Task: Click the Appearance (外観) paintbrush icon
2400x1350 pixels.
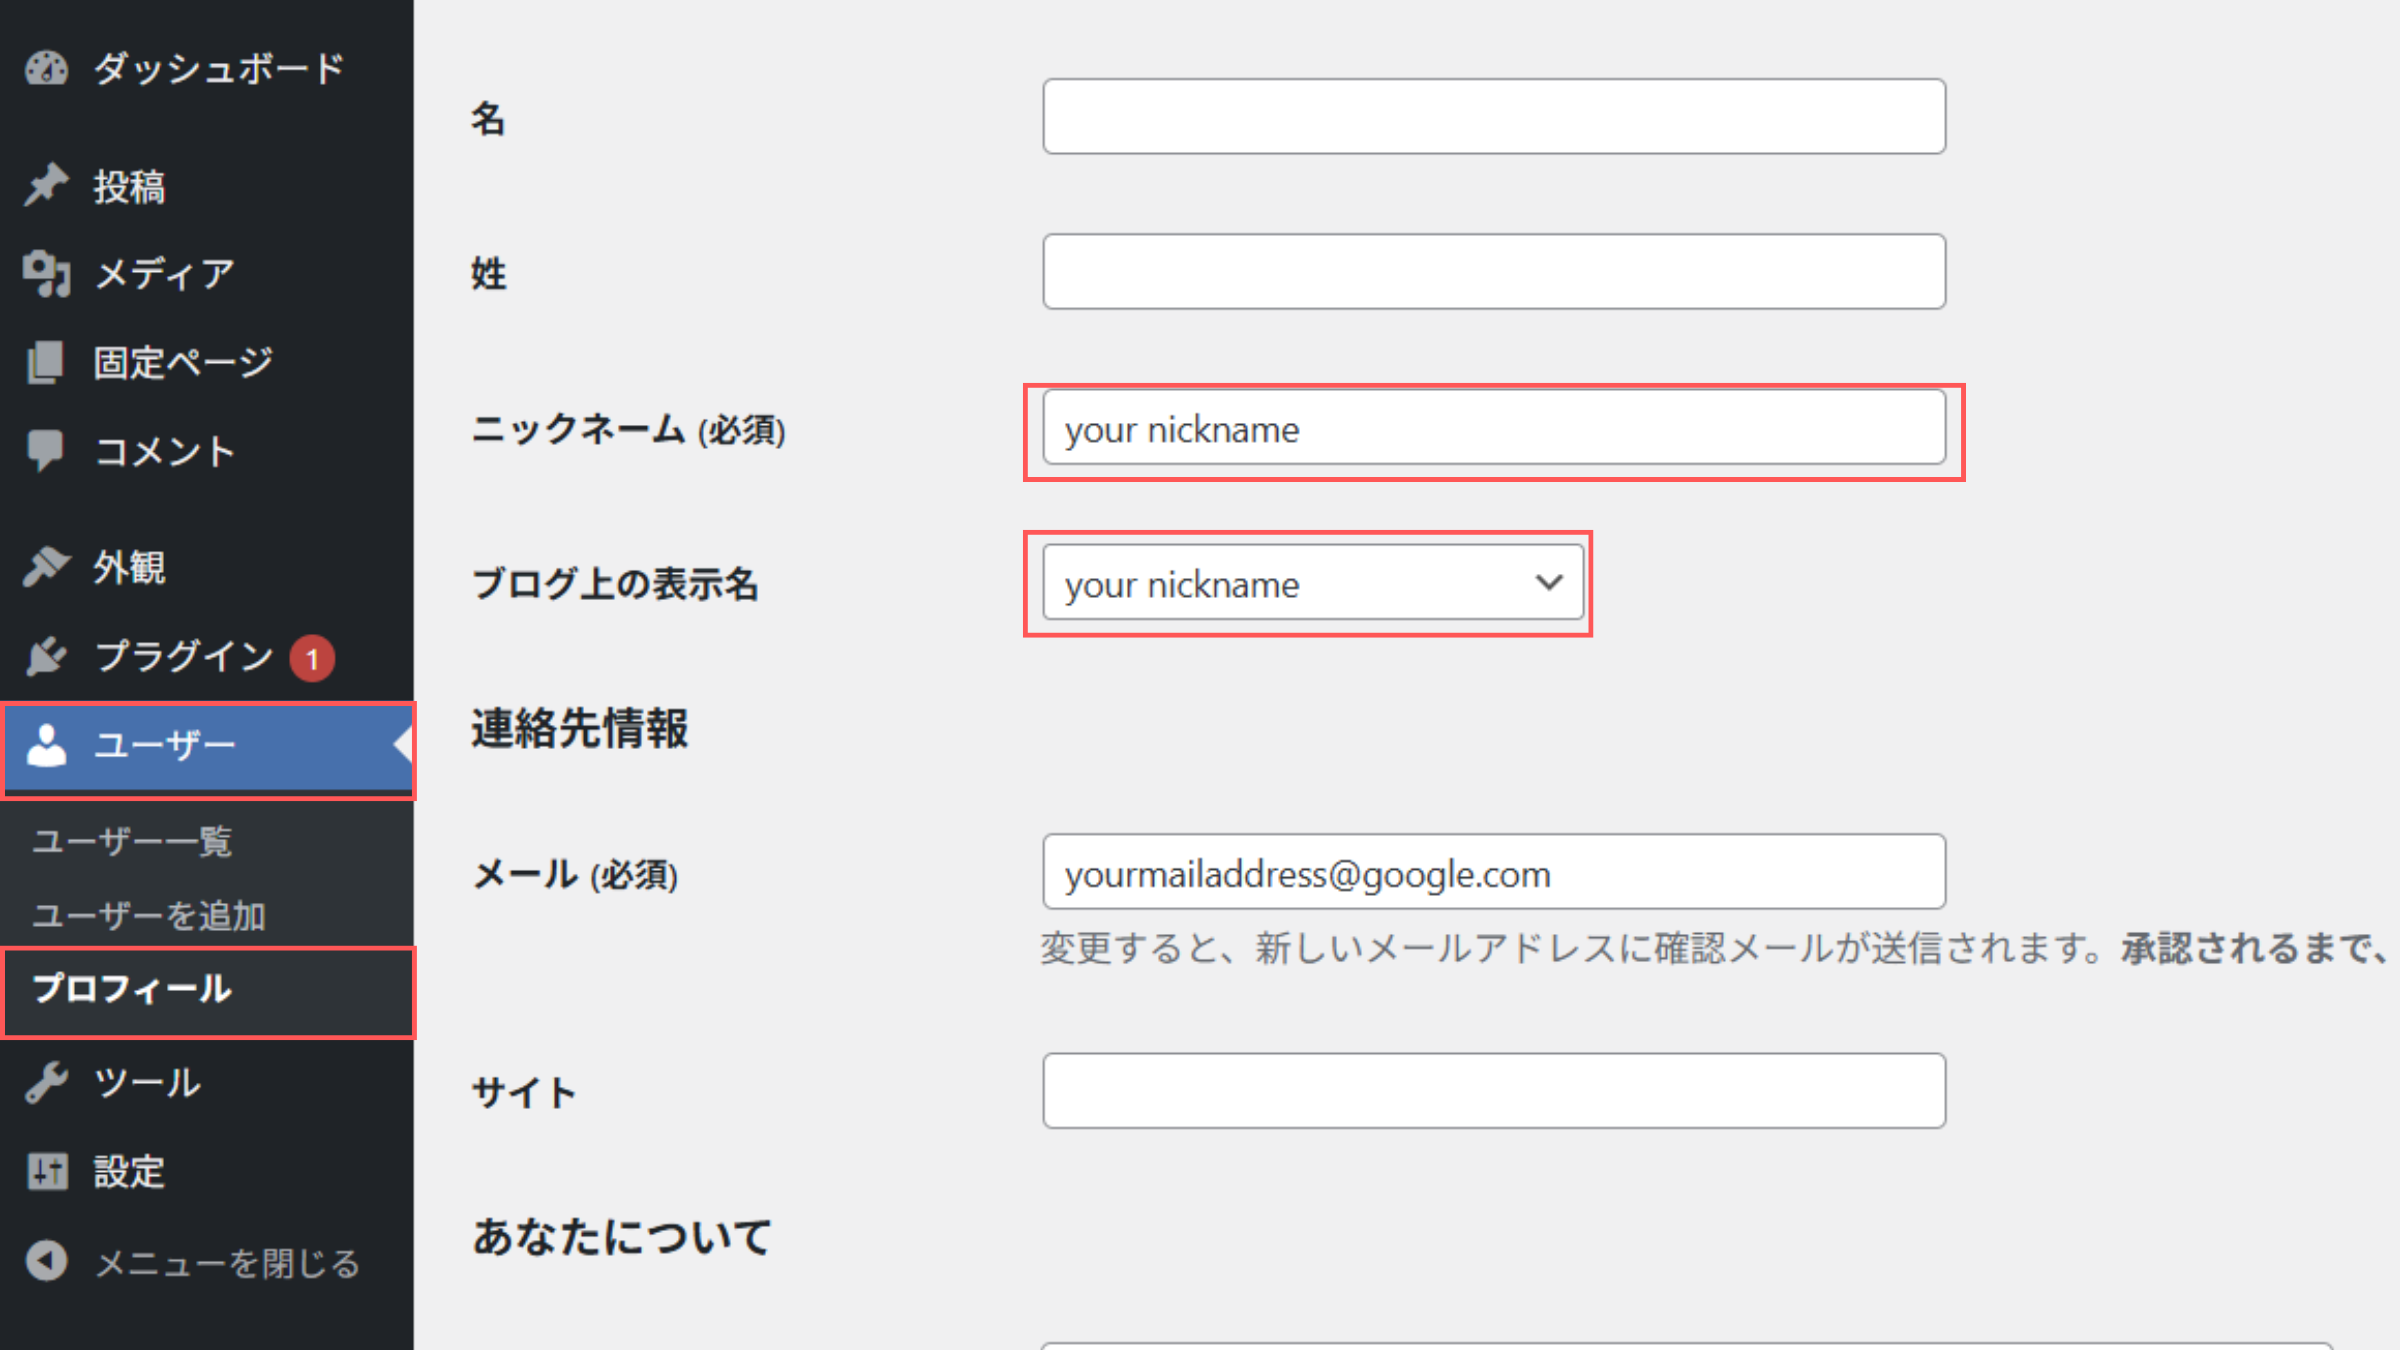Action: (46, 567)
